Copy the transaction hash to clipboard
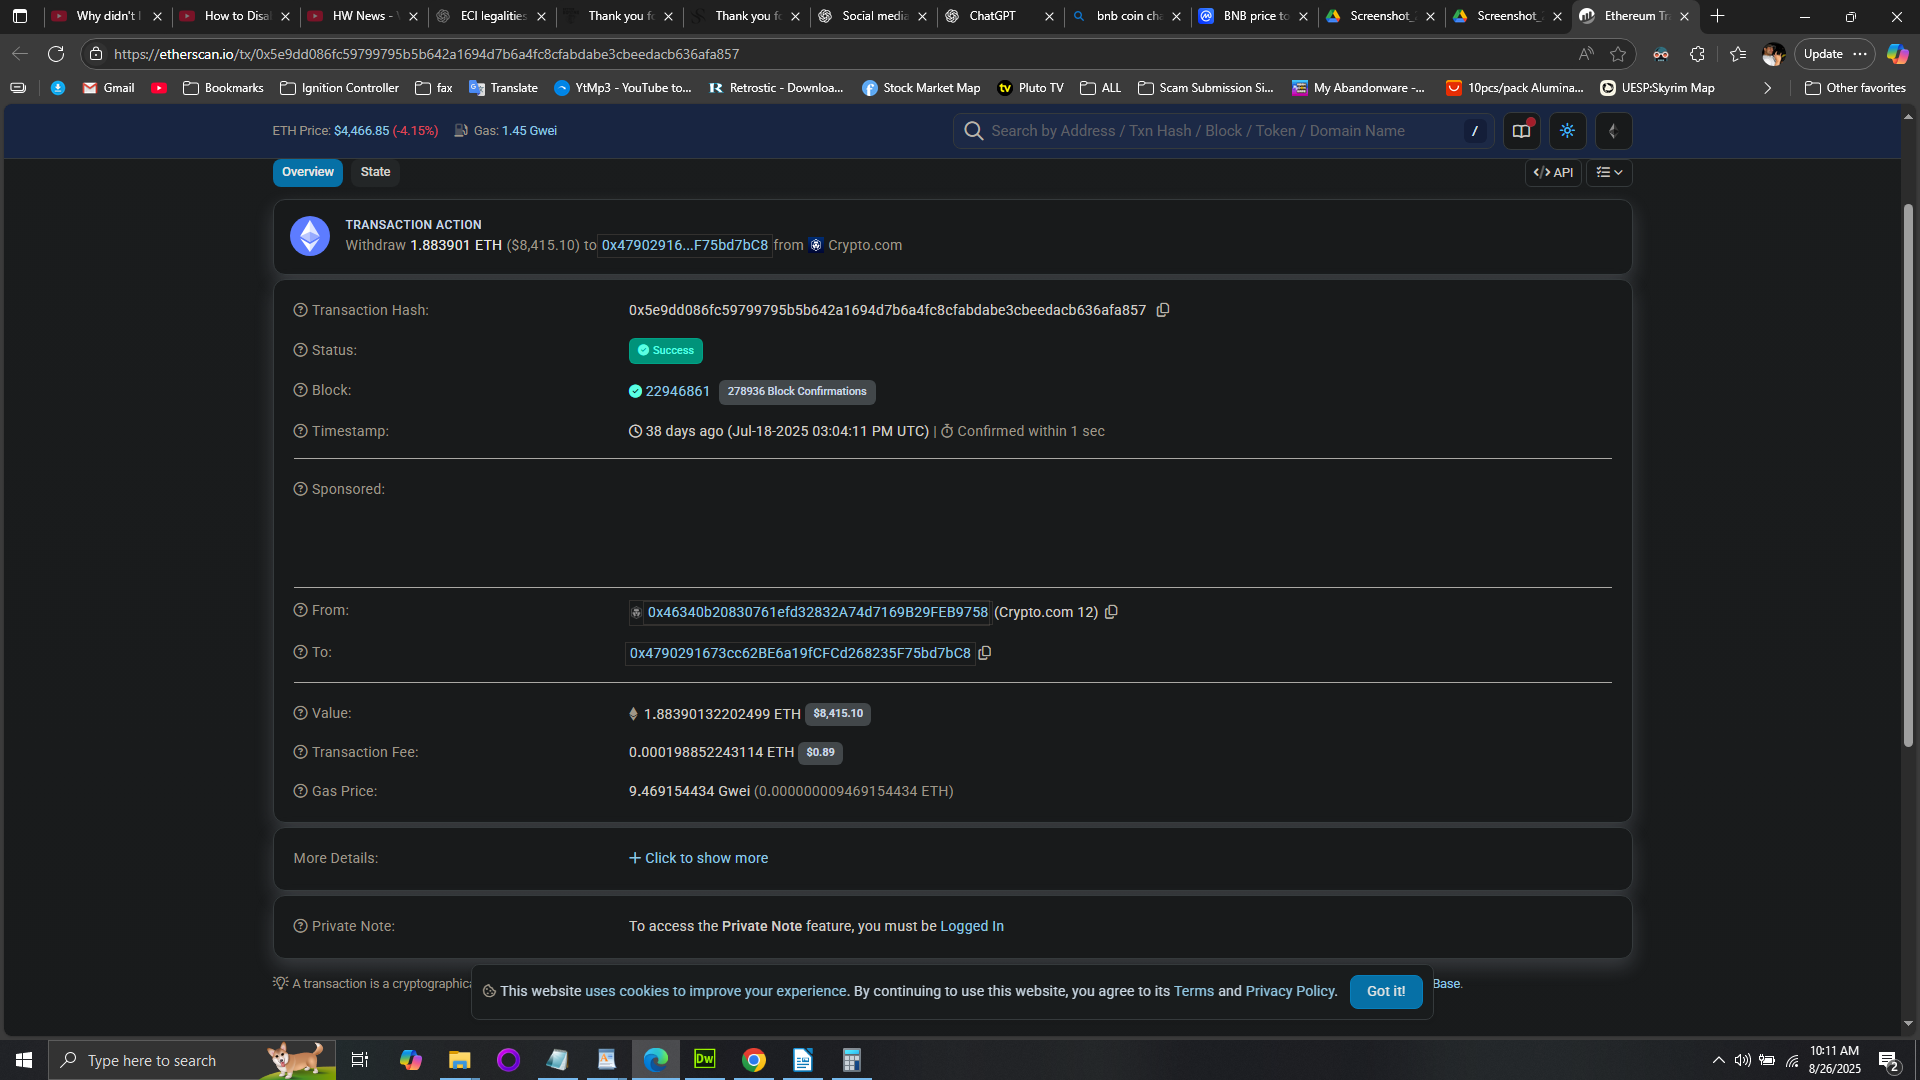This screenshot has height=1080, width=1920. click(x=1163, y=310)
